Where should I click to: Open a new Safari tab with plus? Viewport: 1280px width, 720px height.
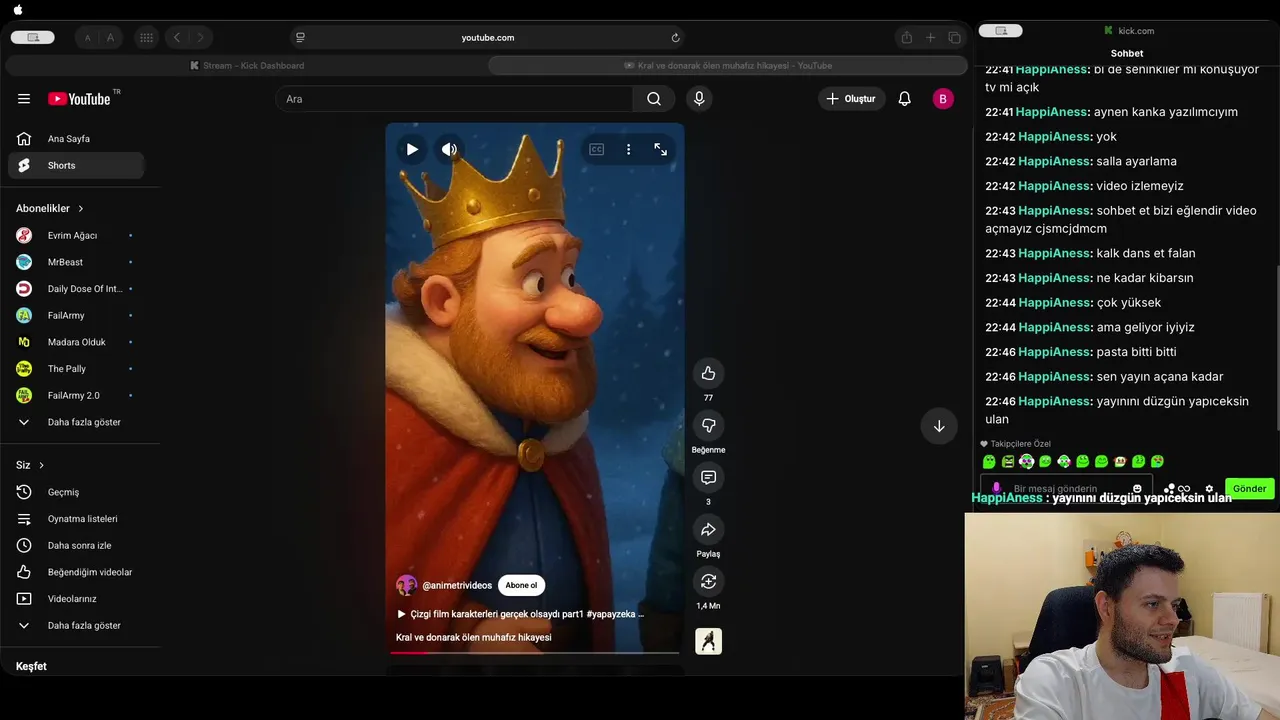930,38
